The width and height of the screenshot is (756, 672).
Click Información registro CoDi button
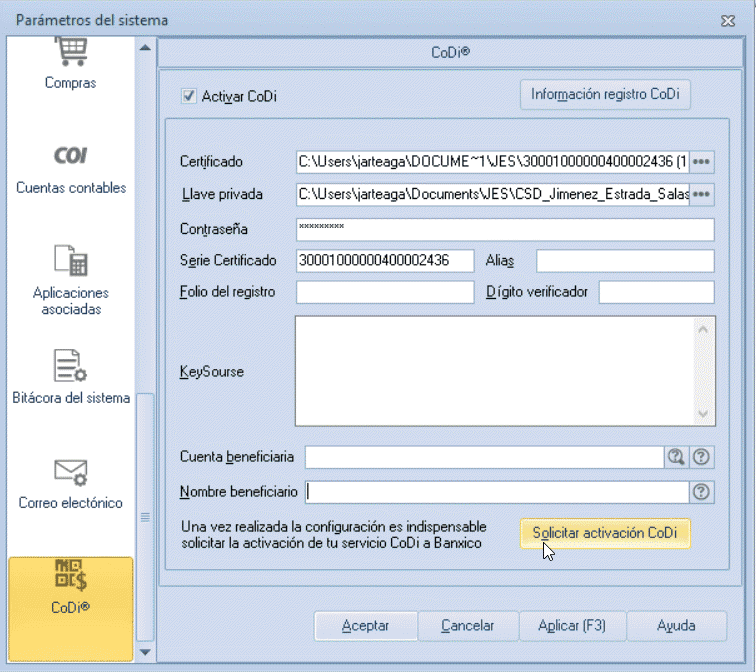click(x=605, y=94)
